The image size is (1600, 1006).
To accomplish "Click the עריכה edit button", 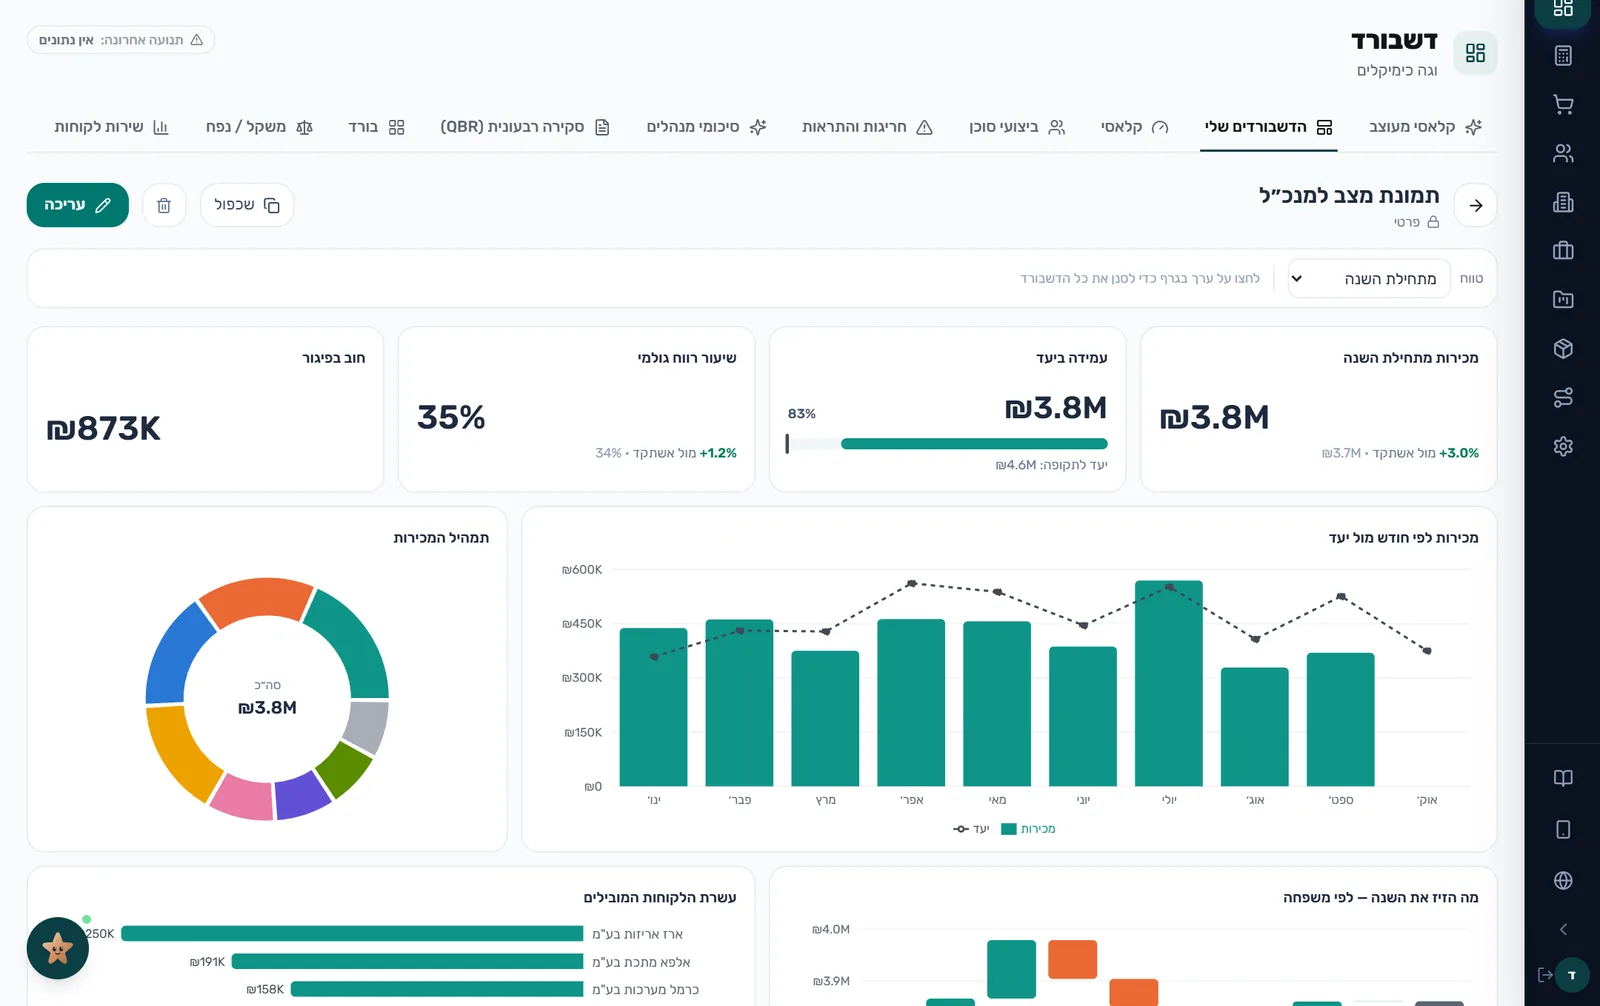I will pos(78,205).
